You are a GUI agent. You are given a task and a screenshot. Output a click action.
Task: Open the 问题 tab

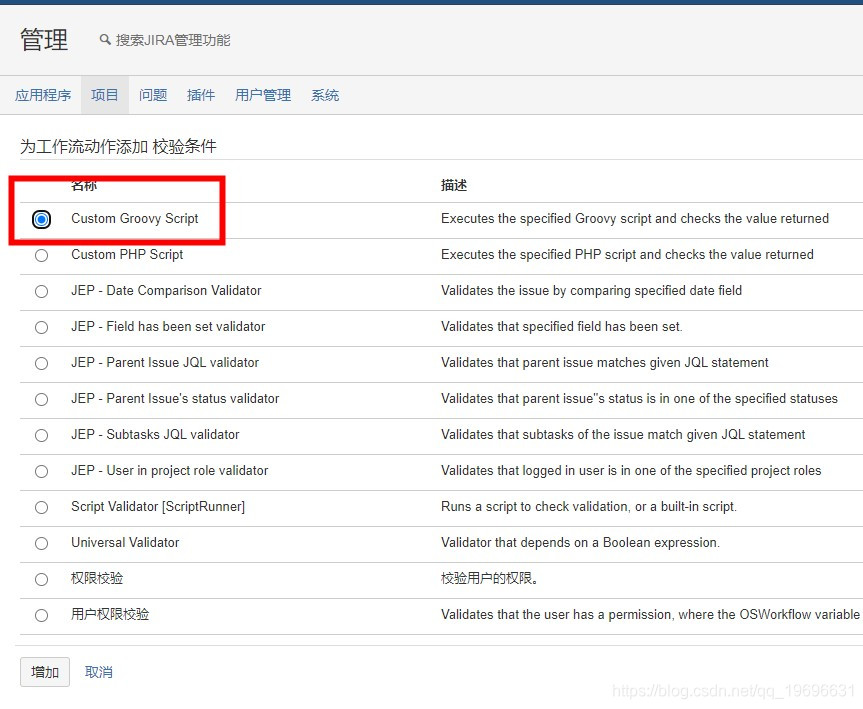tap(153, 95)
